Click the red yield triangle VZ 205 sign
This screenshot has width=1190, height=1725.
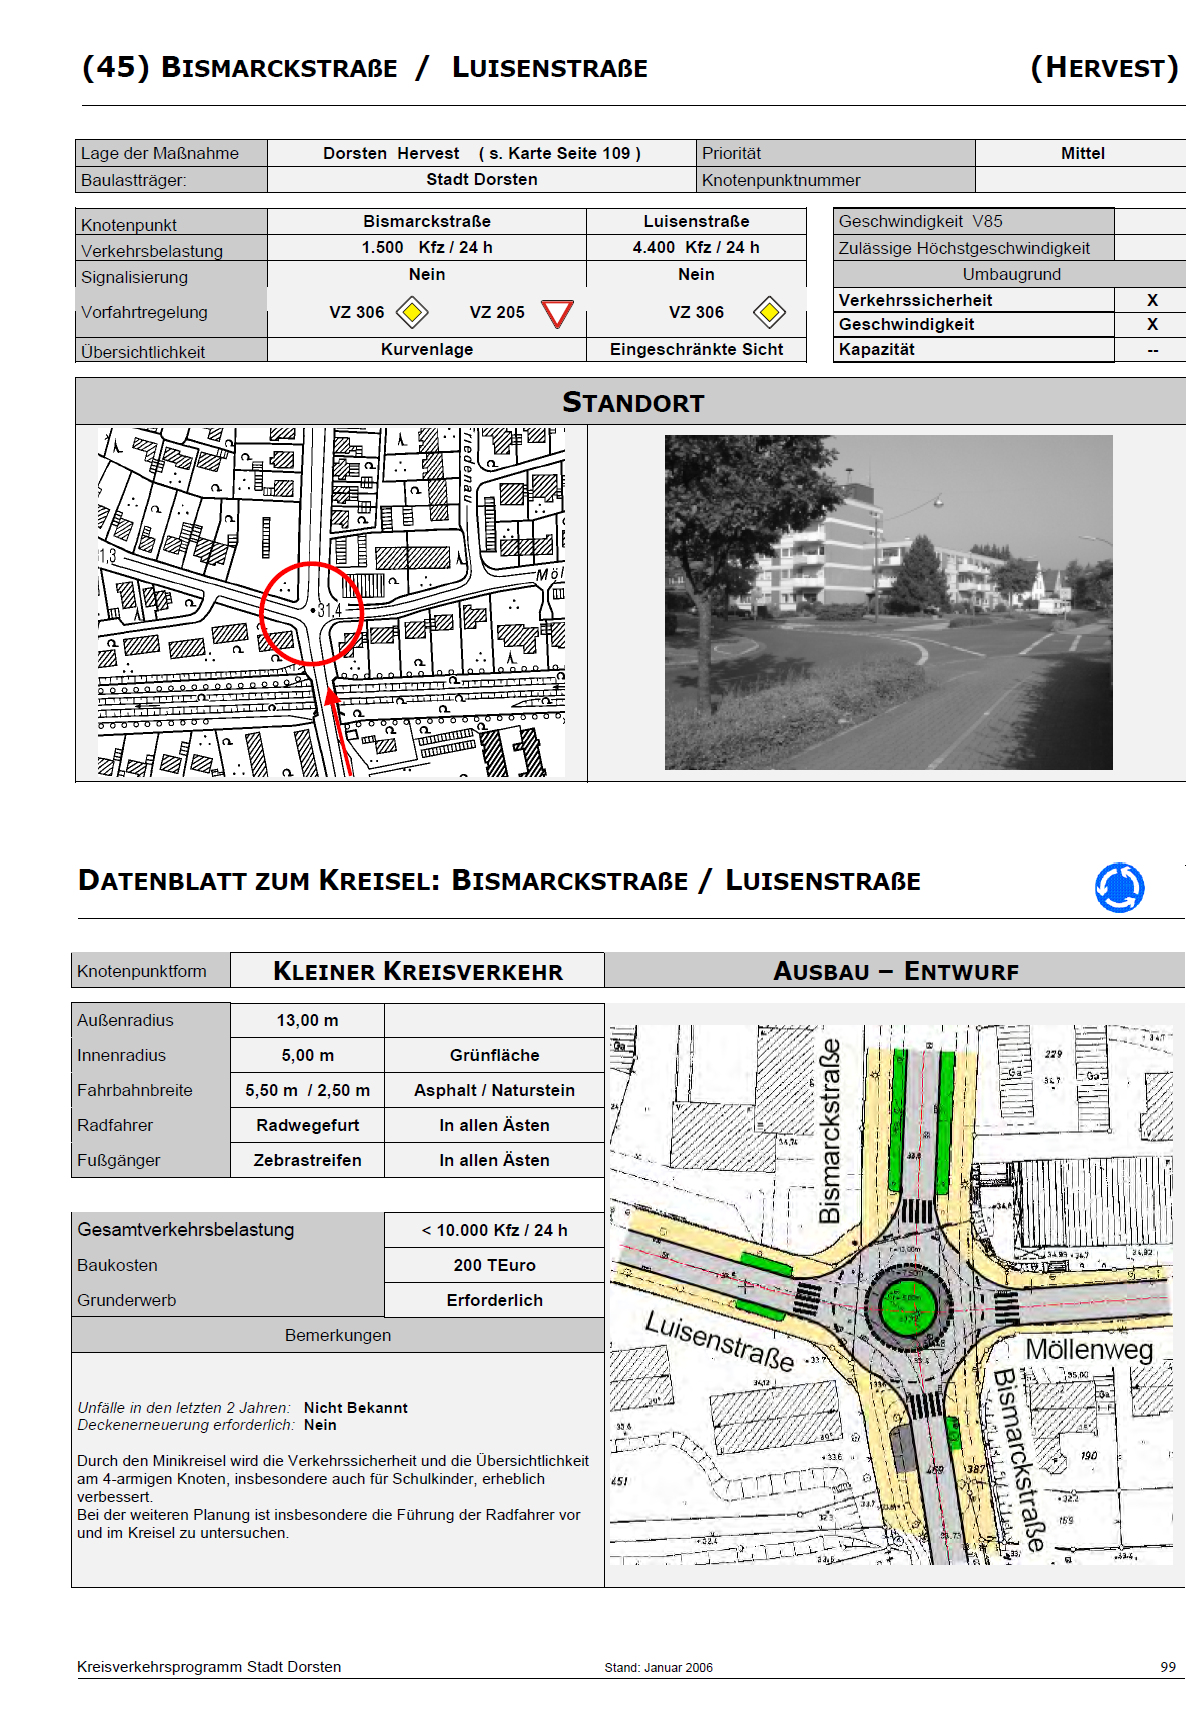click(557, 314)
